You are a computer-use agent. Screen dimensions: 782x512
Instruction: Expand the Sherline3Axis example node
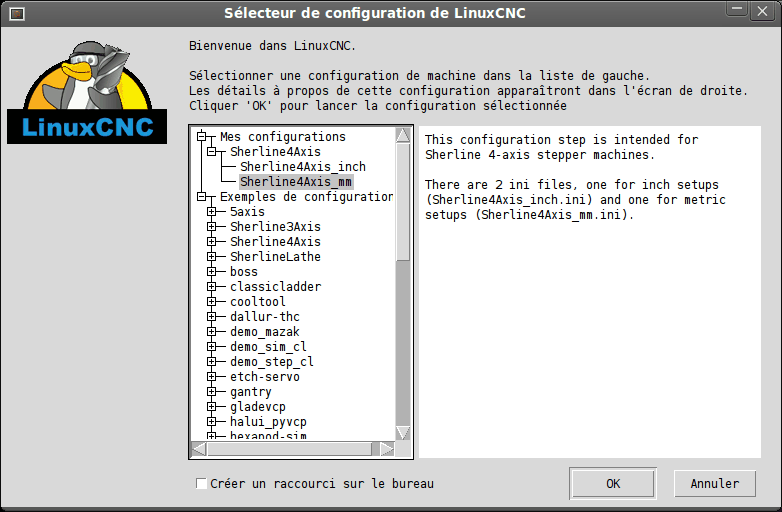211,226
